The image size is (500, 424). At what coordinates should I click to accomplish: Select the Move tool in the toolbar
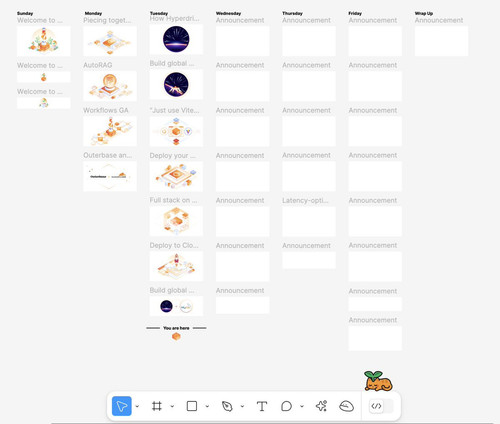[122, 406]
